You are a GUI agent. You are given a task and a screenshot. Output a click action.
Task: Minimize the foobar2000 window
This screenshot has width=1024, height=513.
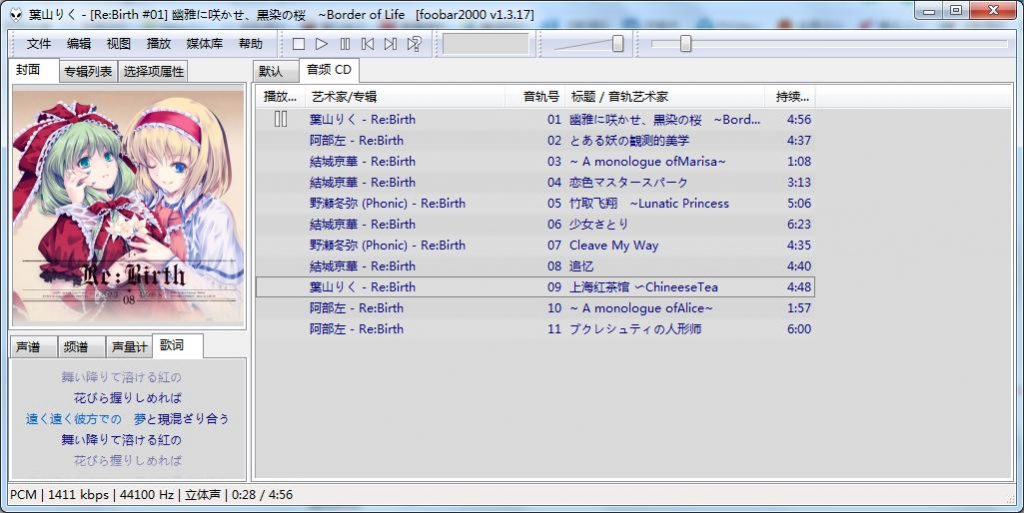[929, 10]
